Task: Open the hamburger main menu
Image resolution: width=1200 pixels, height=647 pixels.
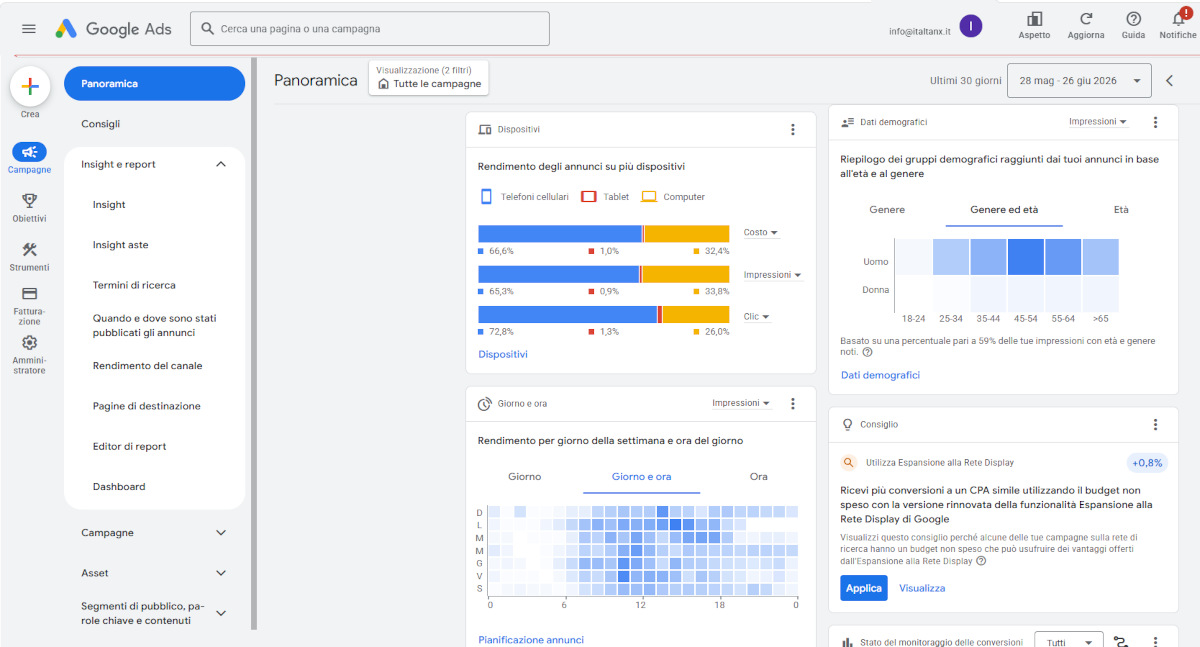Action: click(x=28, y=29)
